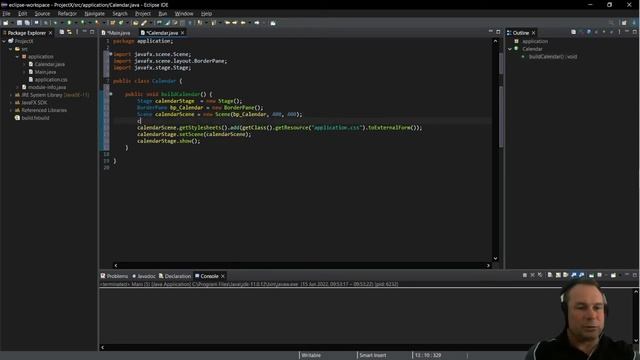The width and height of the screenshot is (640, 360).
Task: Close the Calendar.java editor tab
Action: pos(182,33)
